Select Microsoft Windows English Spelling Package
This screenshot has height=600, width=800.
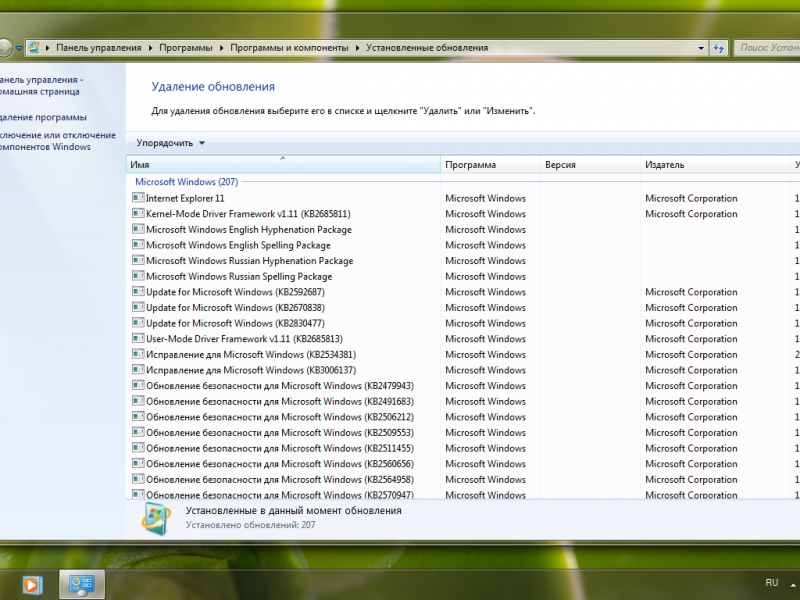point(238,245)
